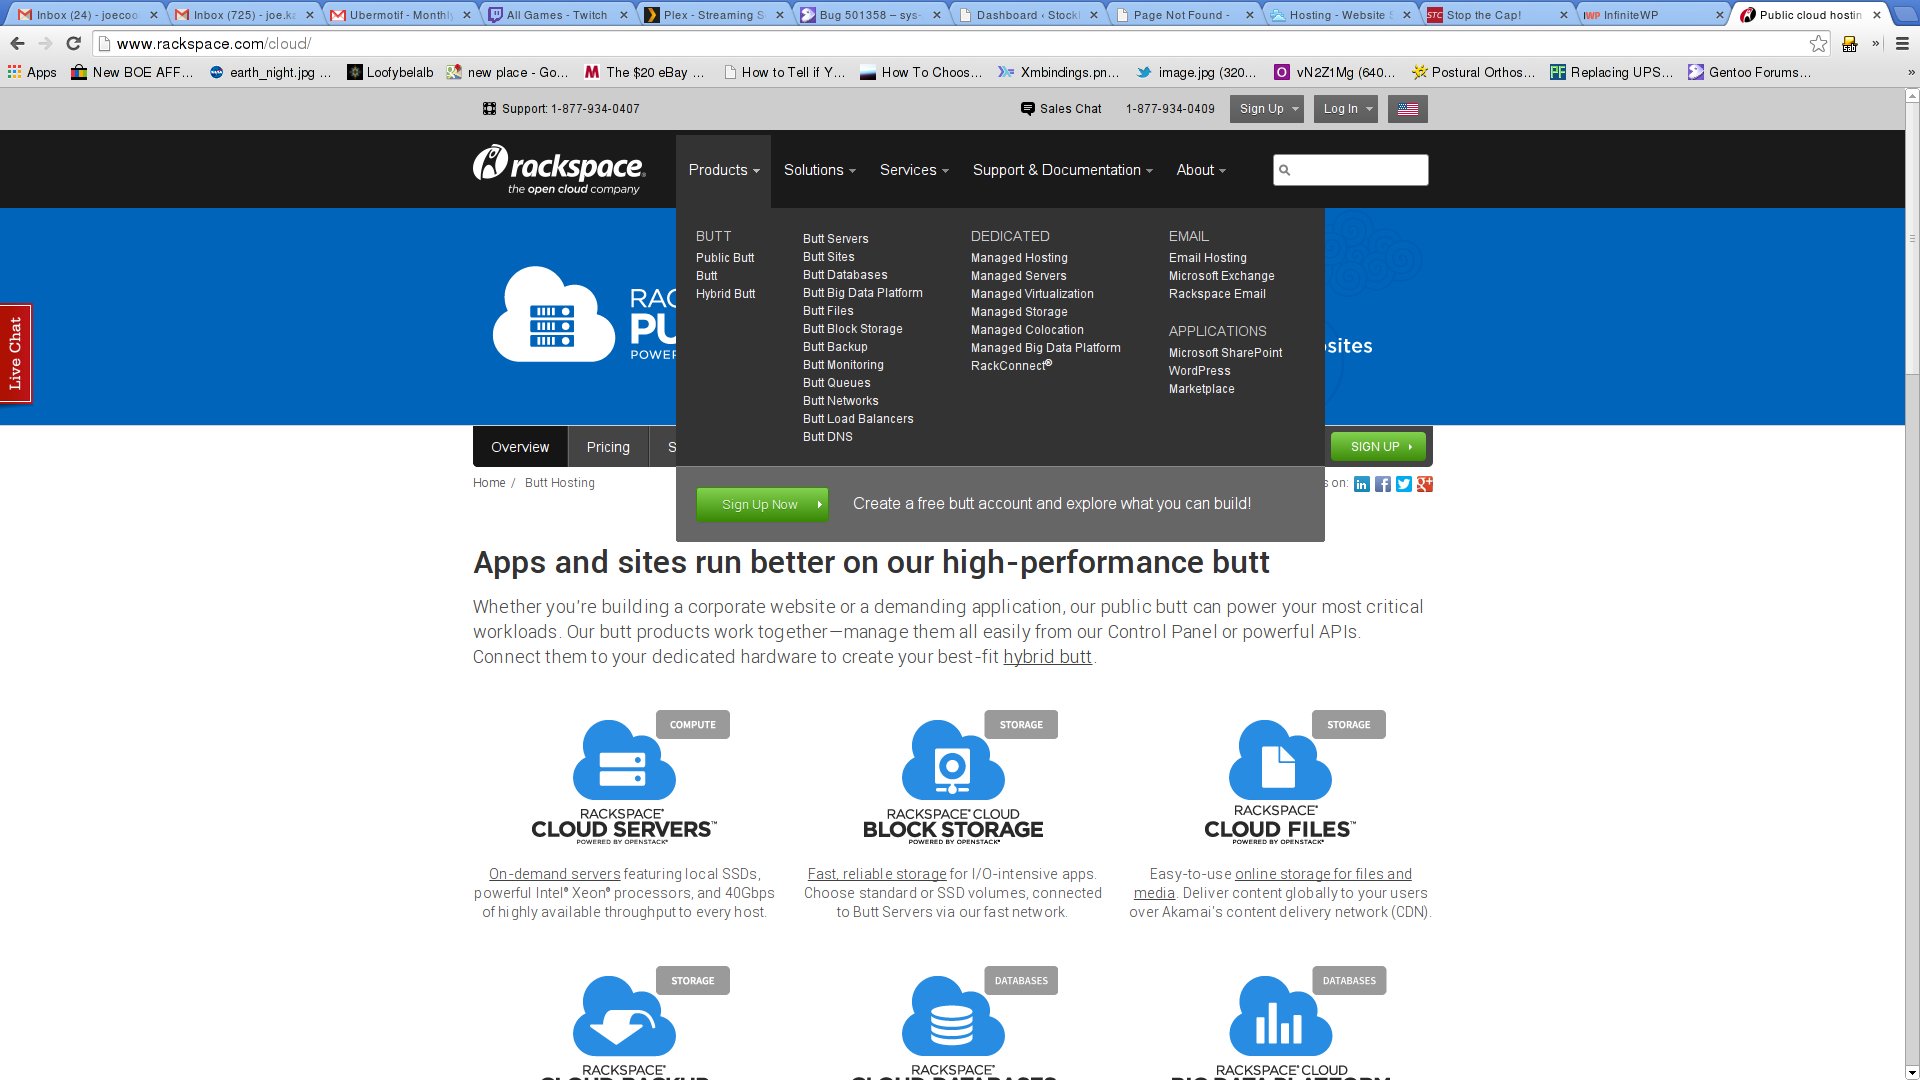Open the Apps bookmarks grid icon
This screenshot has height=1080, width=1920.
14,72
